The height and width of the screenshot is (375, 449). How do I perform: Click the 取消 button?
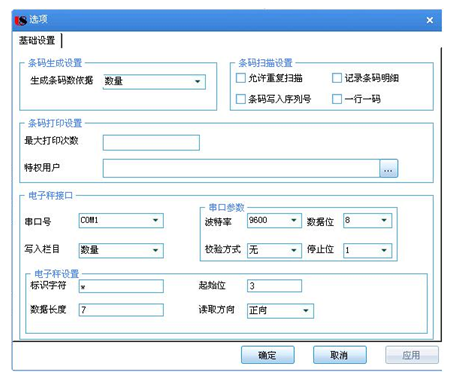(x=340, y=355)
